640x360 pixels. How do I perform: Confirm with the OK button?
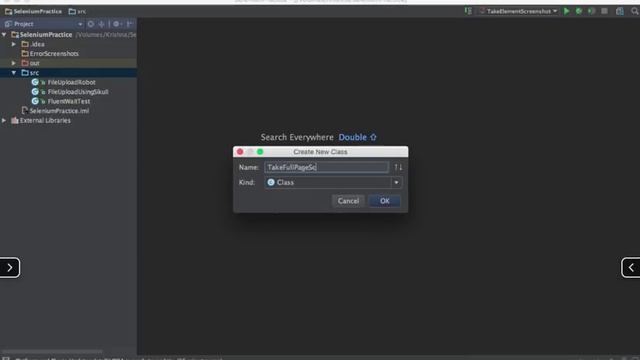point(384,201)
